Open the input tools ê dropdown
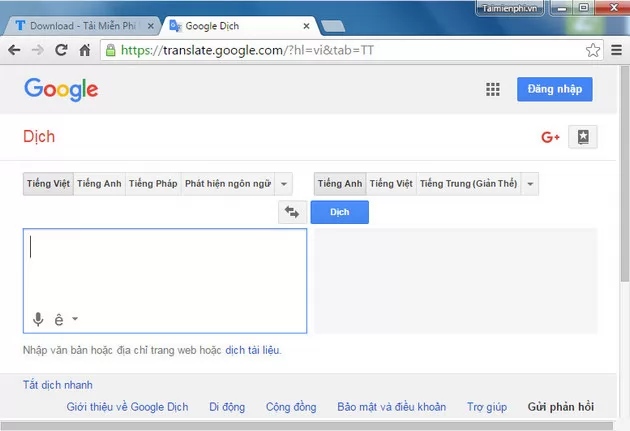This screenshot has height=431, width=630. [x=66, y=320]
